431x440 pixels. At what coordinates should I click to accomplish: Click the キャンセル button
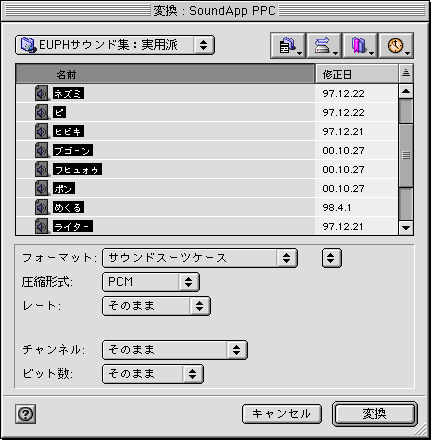coord(282,414)
